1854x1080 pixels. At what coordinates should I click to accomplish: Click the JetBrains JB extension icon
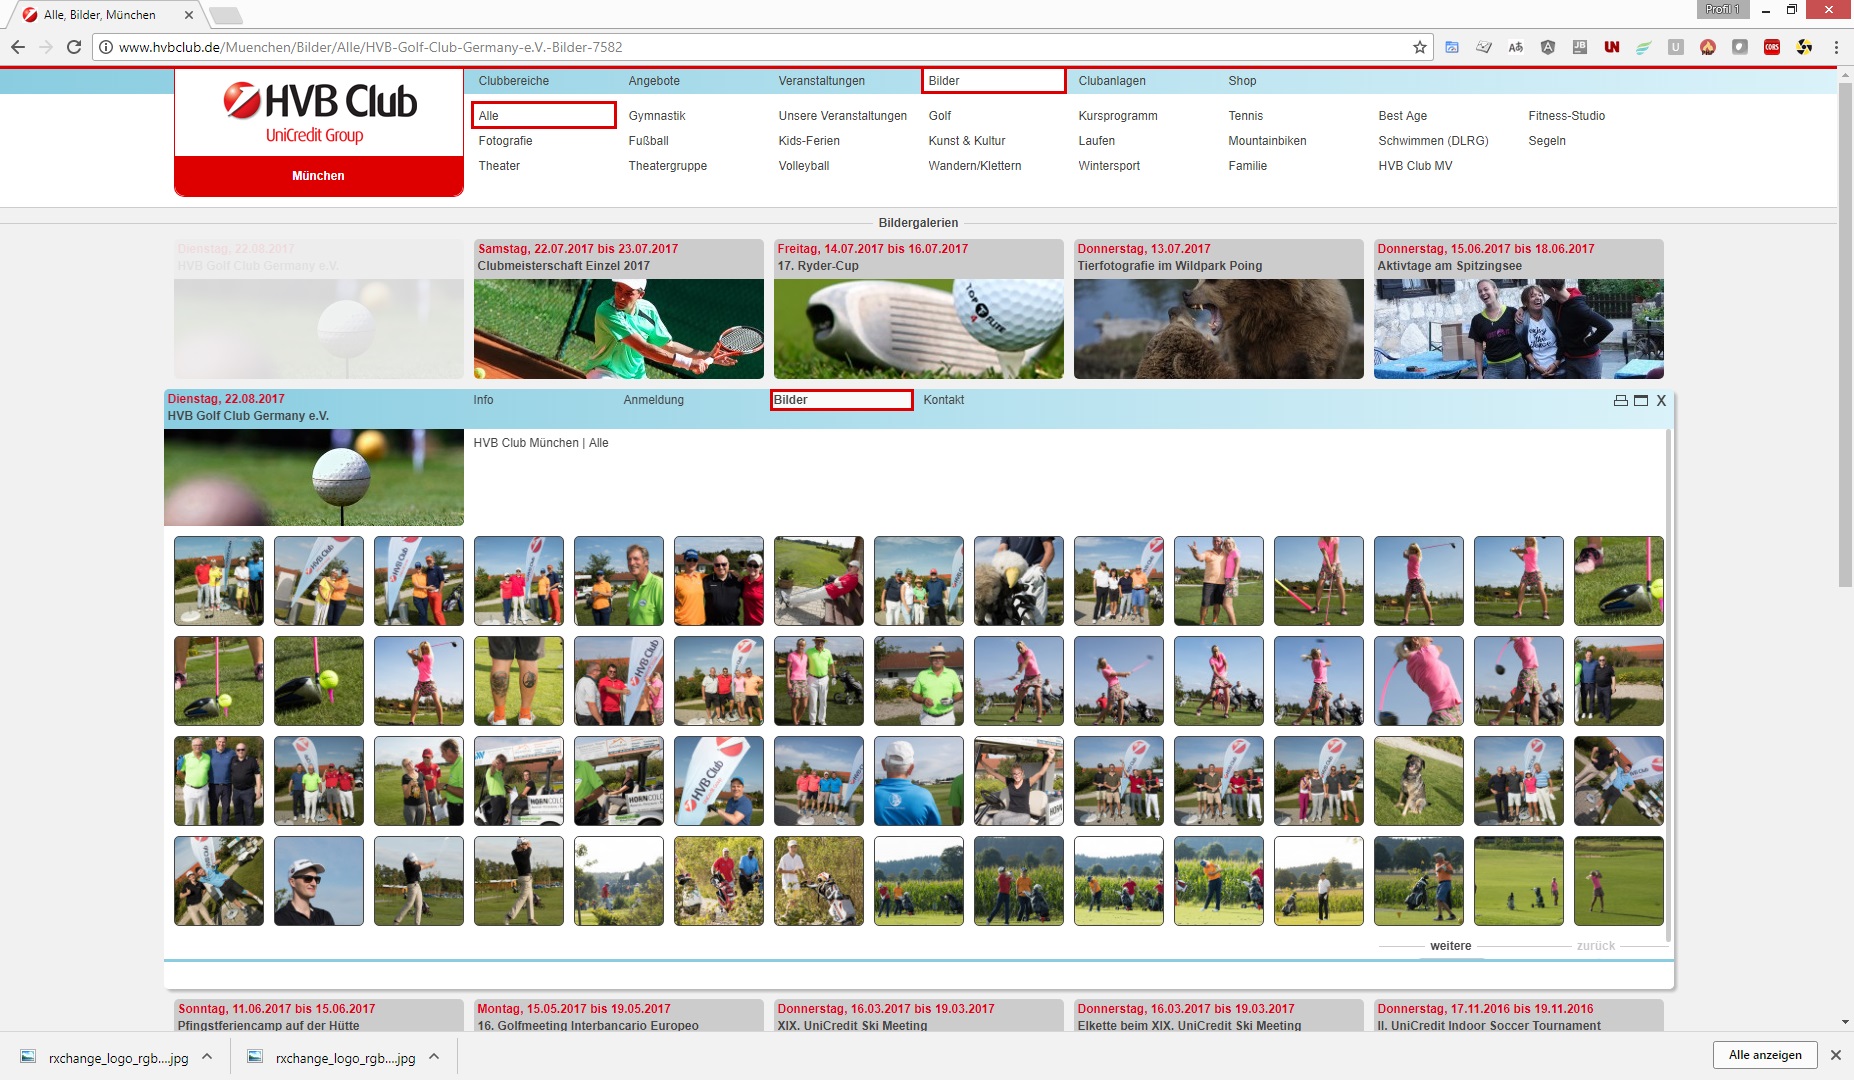(x=1580, y=47)
